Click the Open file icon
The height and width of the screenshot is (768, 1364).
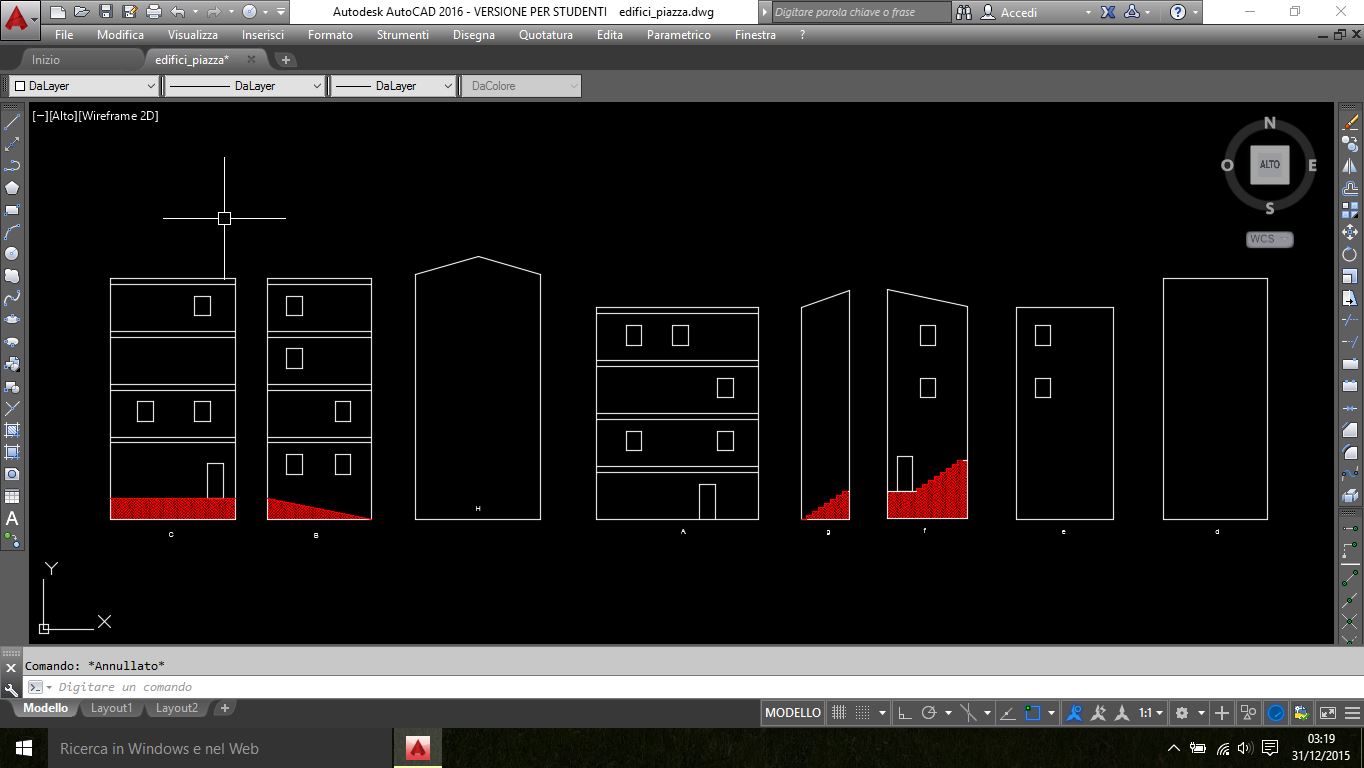pyautogui.click(x=82, y=12)
